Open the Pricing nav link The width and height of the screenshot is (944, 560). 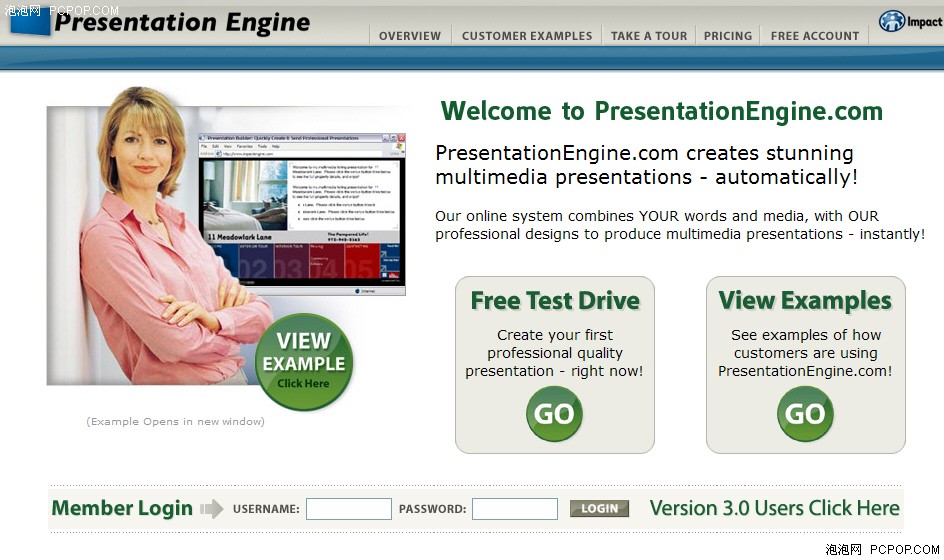coord(728,36)
